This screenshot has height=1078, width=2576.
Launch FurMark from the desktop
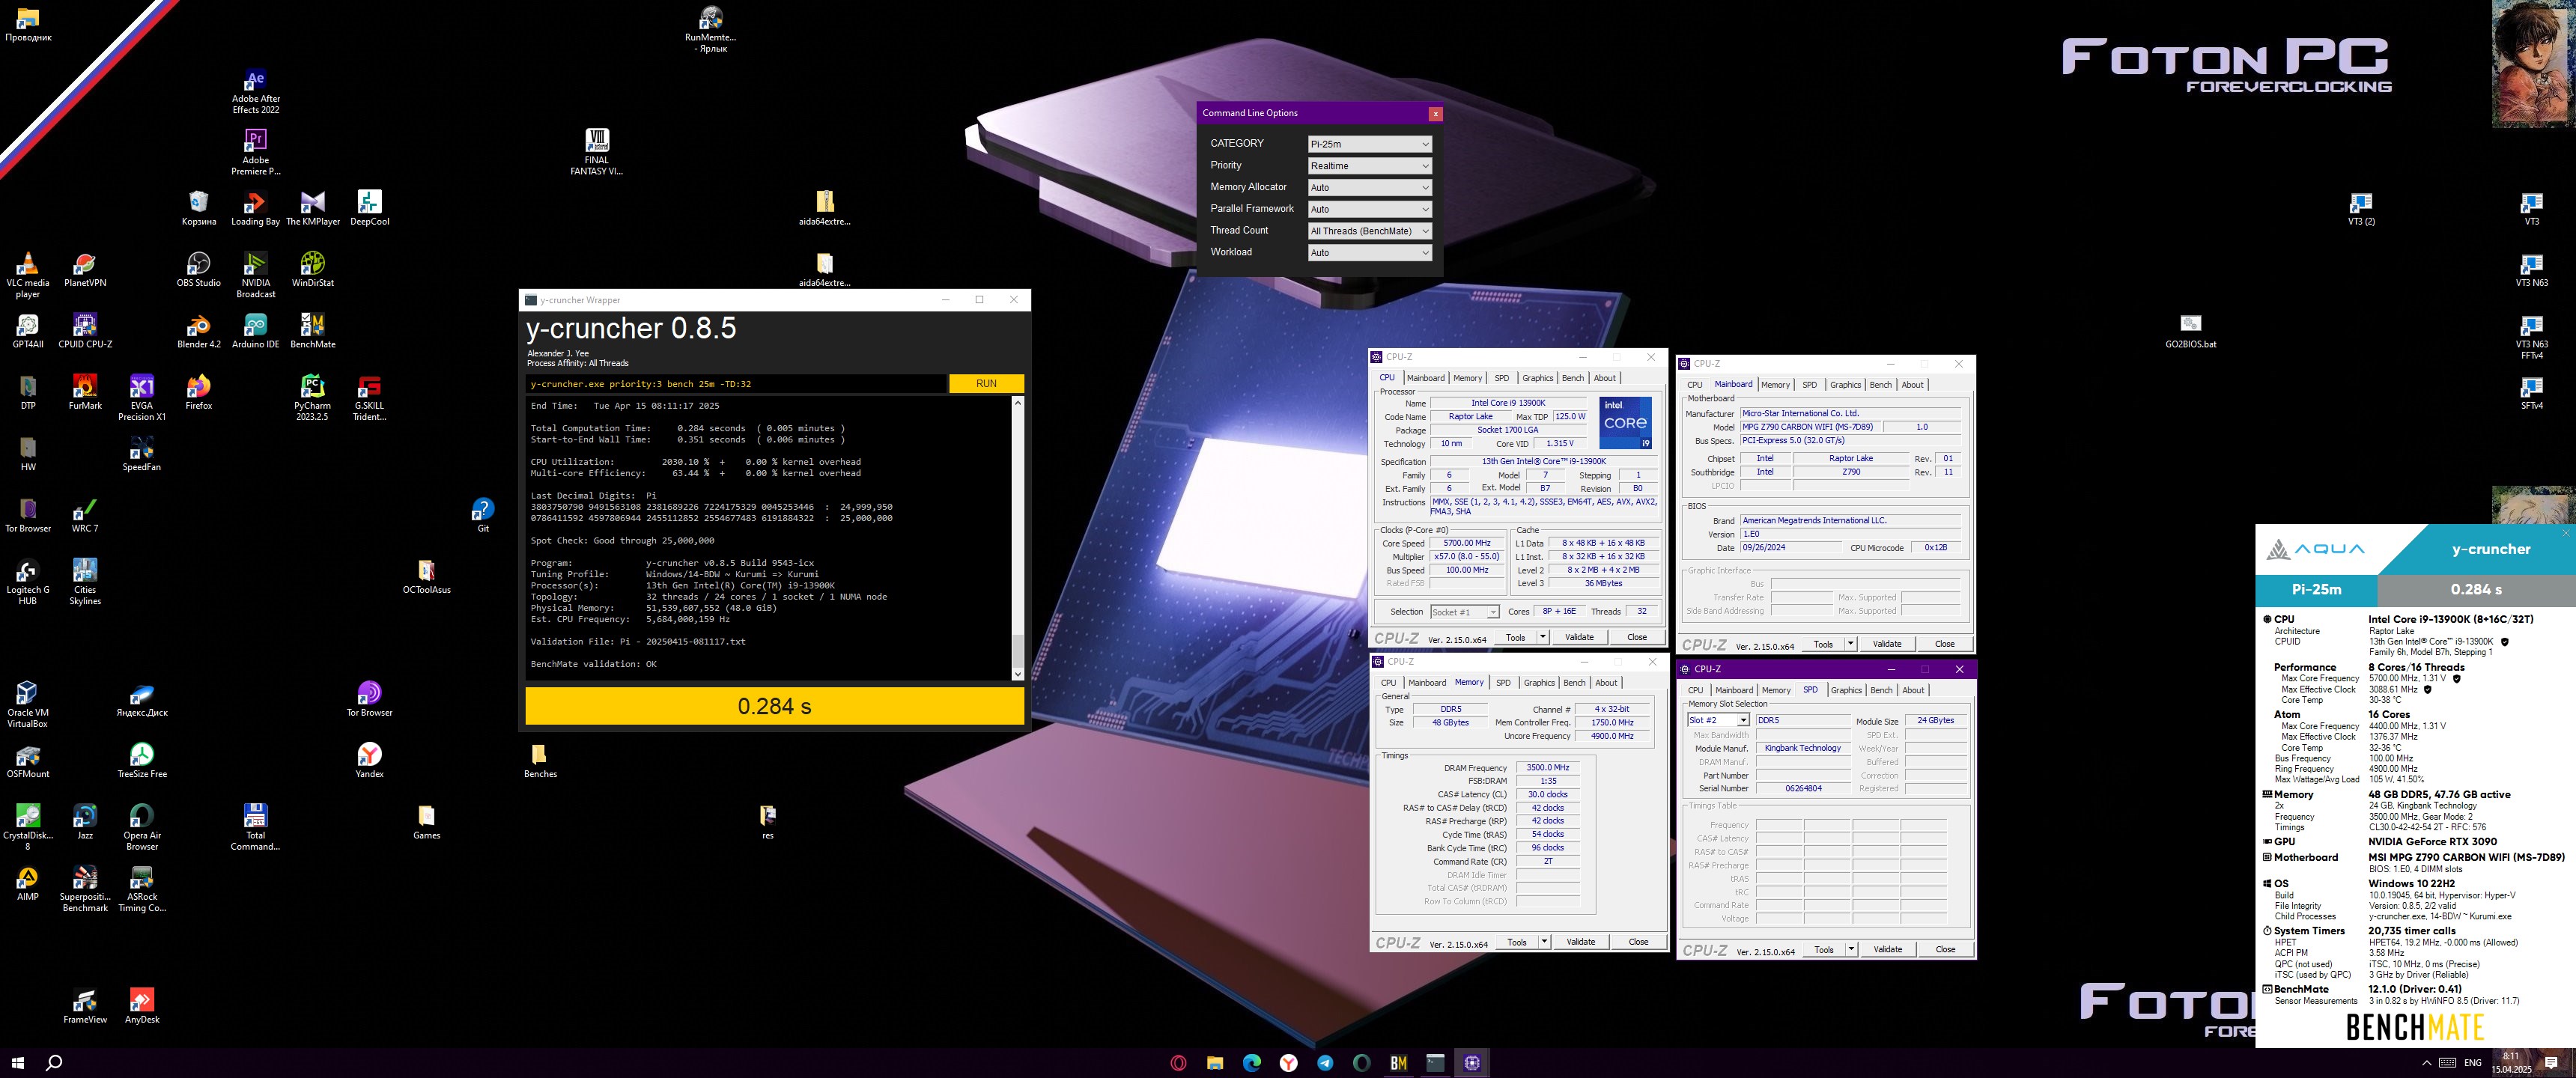(85, 392)
